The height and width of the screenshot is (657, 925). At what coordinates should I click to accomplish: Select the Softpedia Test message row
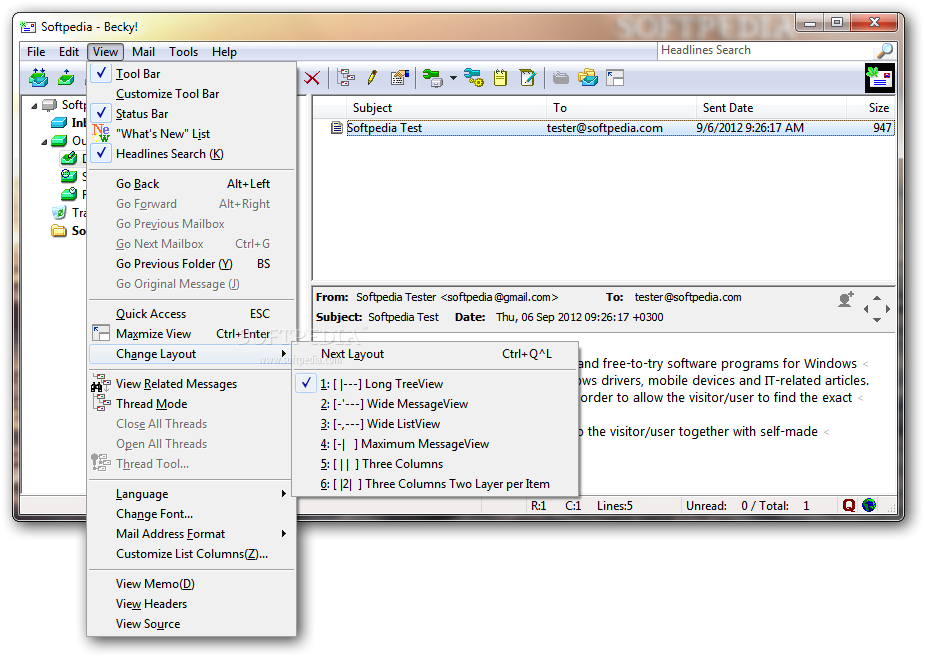[611, 128]
